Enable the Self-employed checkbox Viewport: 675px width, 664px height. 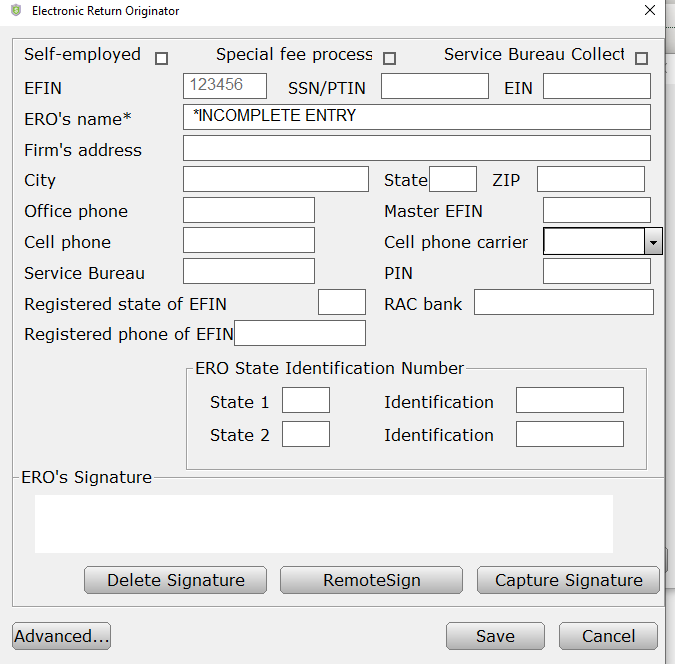[162, 58]
